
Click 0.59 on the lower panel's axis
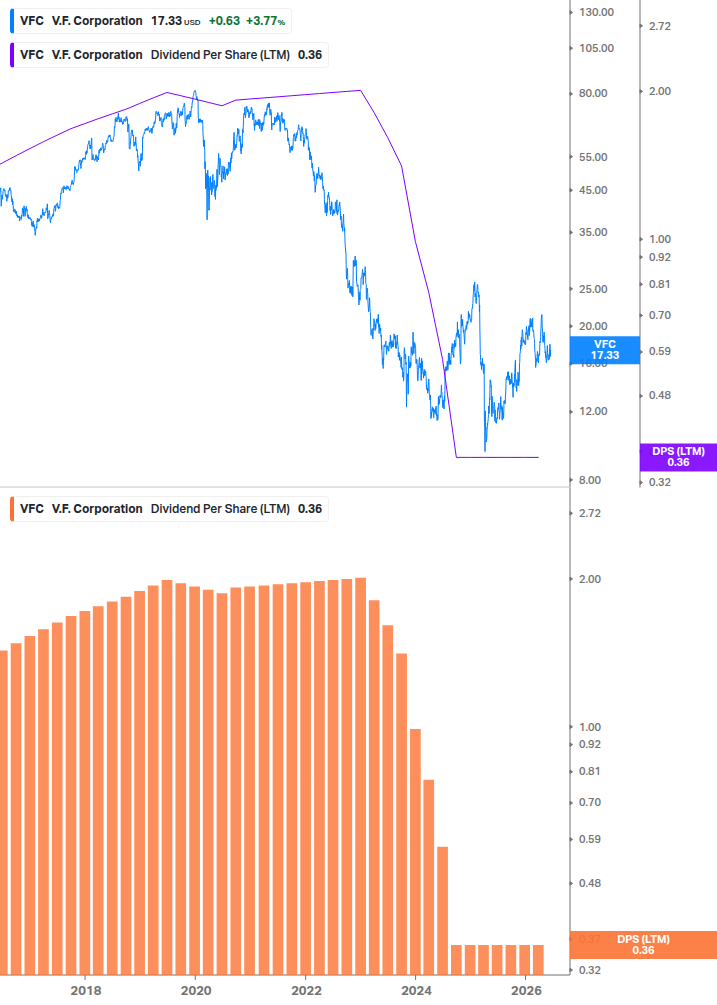tap(590, 840)
